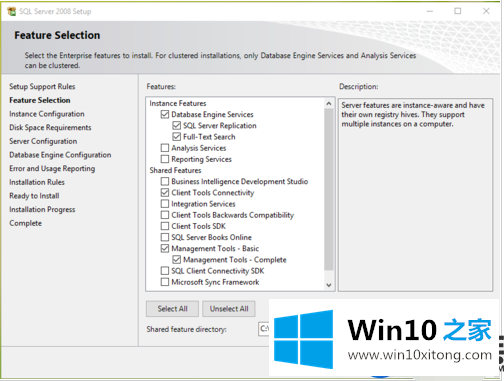Select Ready to Install step
Viewport: 504px width, 381px height.
coord(34,196)
